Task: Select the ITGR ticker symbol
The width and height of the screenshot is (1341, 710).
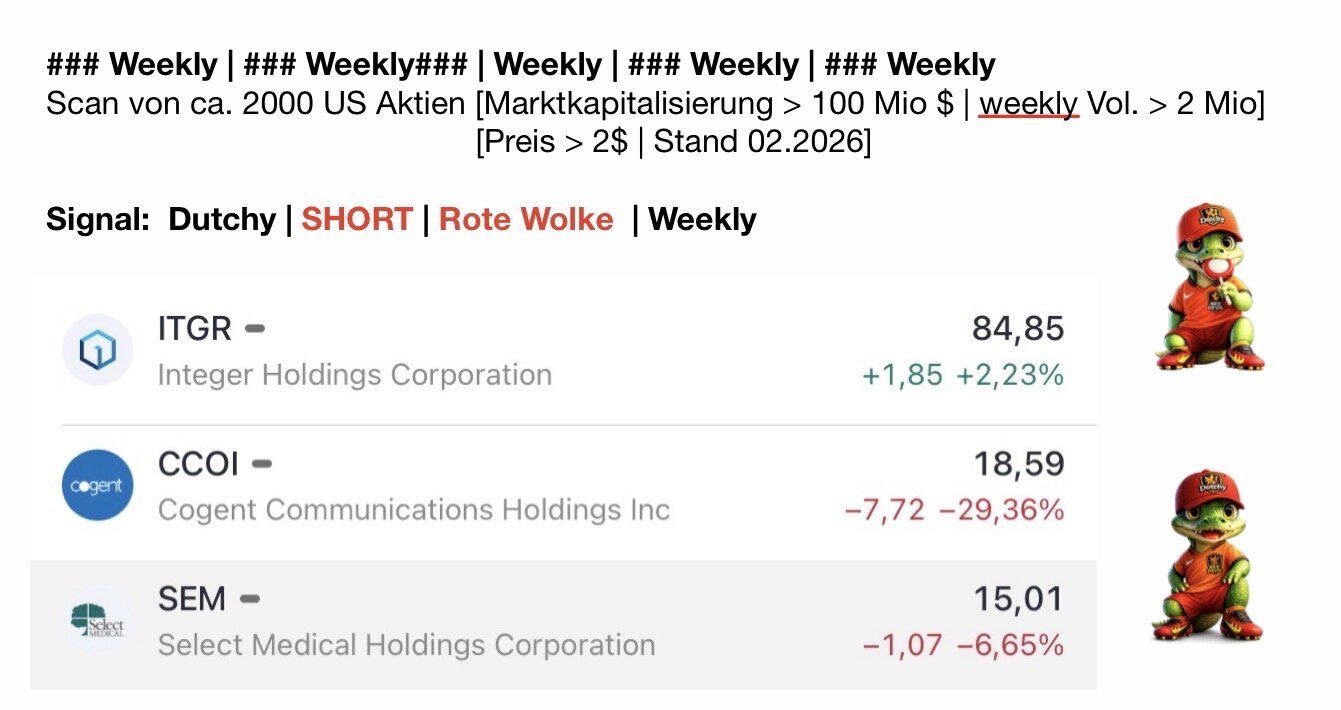Action: [x=194, y=328]
